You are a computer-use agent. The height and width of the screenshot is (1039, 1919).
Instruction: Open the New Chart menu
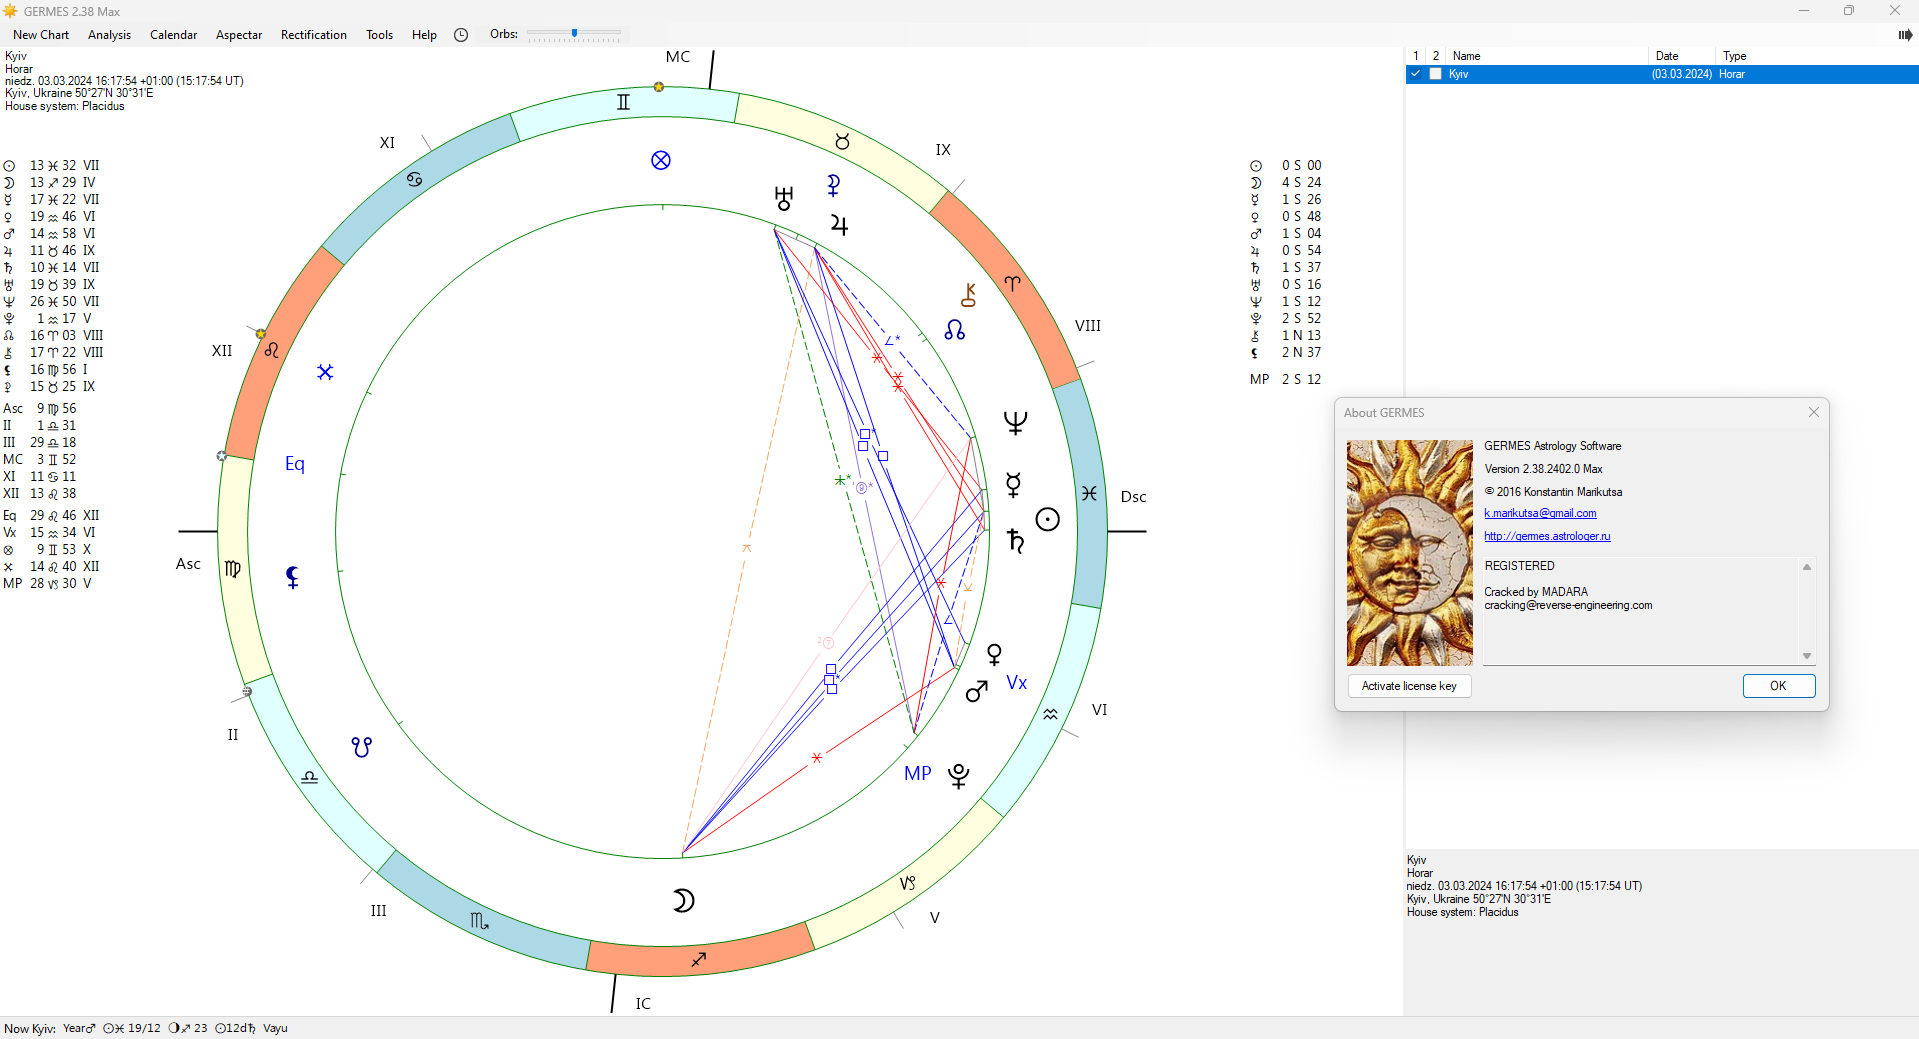(41, 35)
